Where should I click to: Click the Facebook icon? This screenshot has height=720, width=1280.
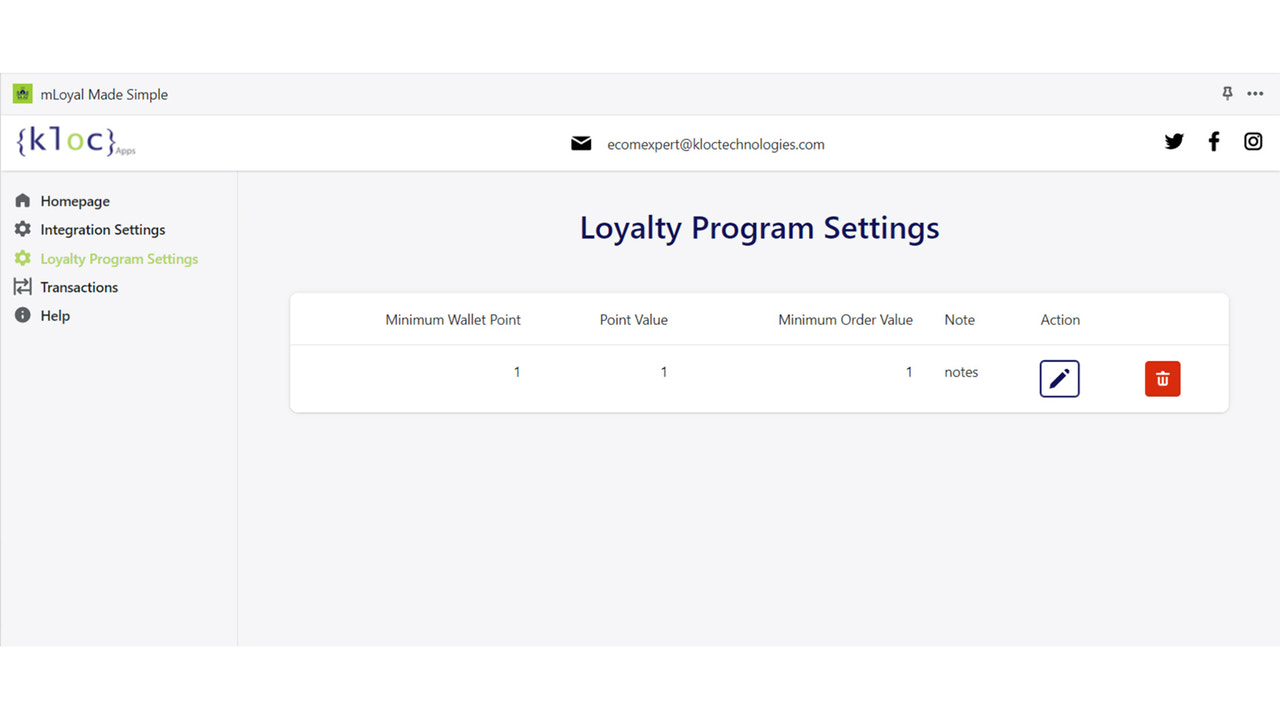1213,141
